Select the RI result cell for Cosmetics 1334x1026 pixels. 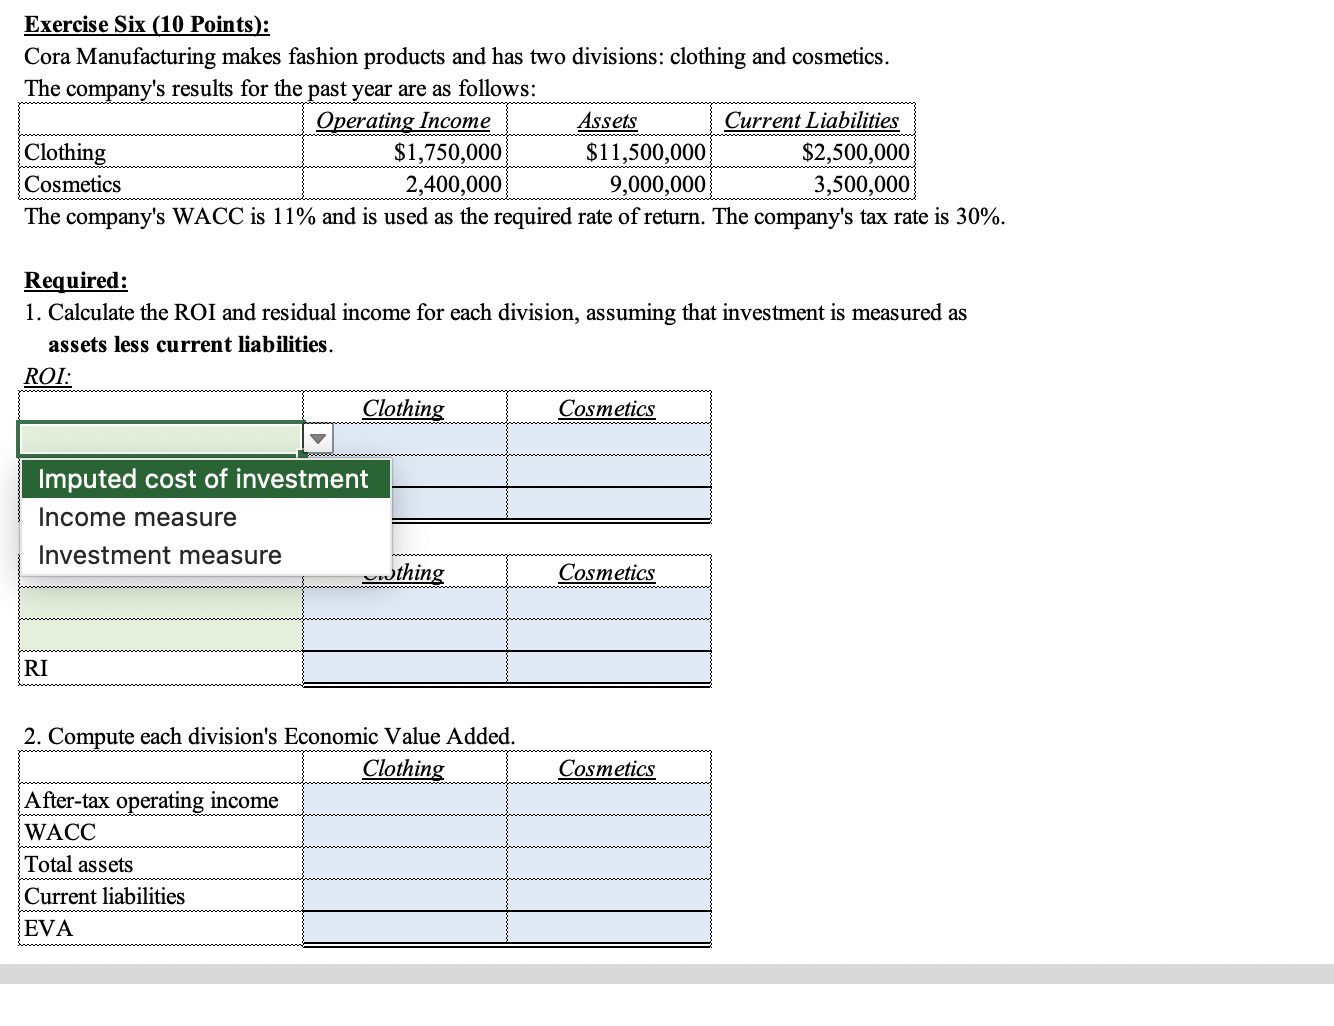pos(609,667)
